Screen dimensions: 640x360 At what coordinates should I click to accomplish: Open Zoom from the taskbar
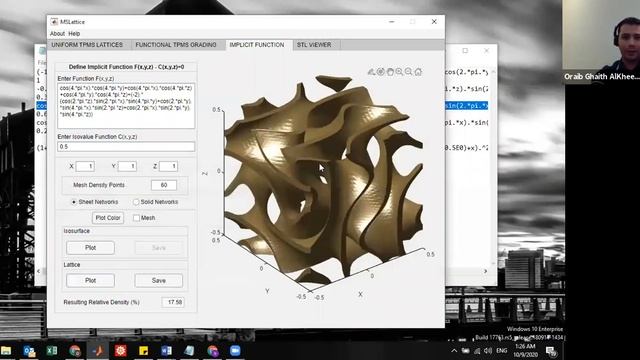coord(235,351)
